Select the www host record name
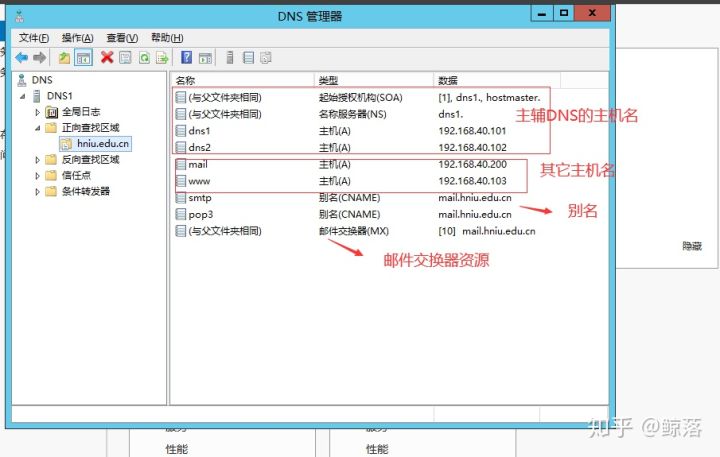This screenshot has height=457, width=720. click(199, 181)
